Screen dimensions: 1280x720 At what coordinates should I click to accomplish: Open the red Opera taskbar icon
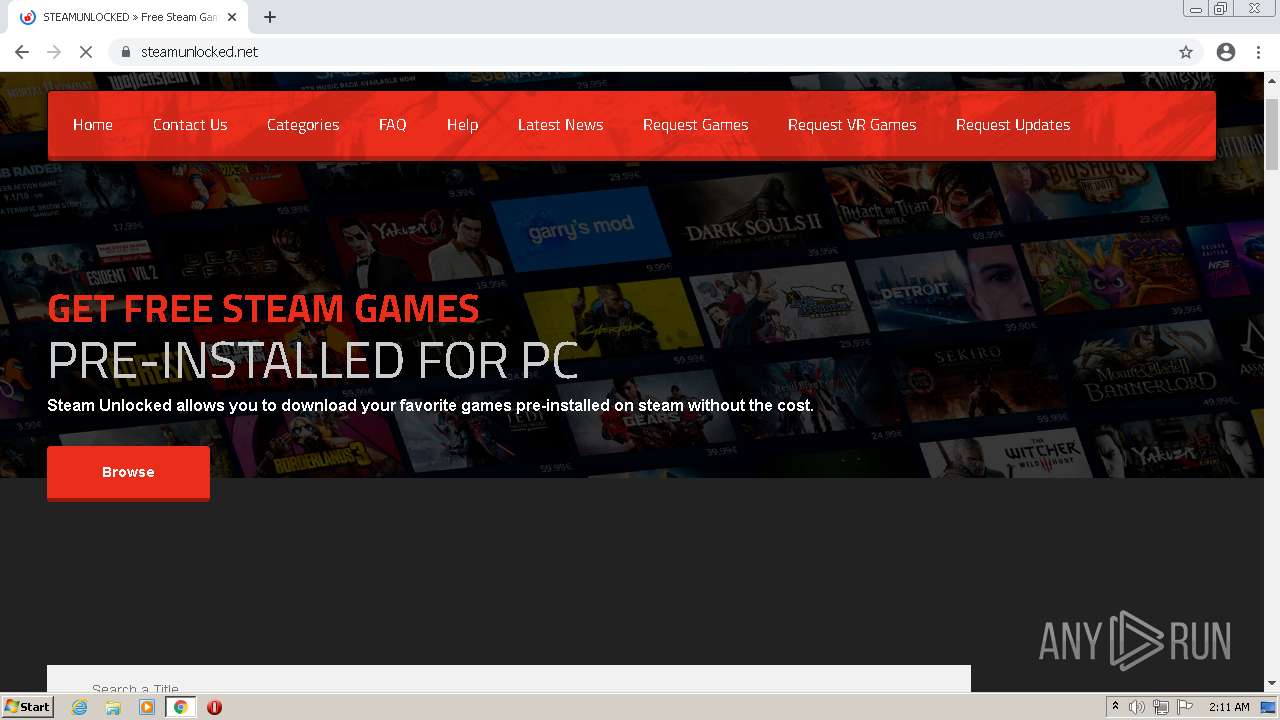click(214, 707)
